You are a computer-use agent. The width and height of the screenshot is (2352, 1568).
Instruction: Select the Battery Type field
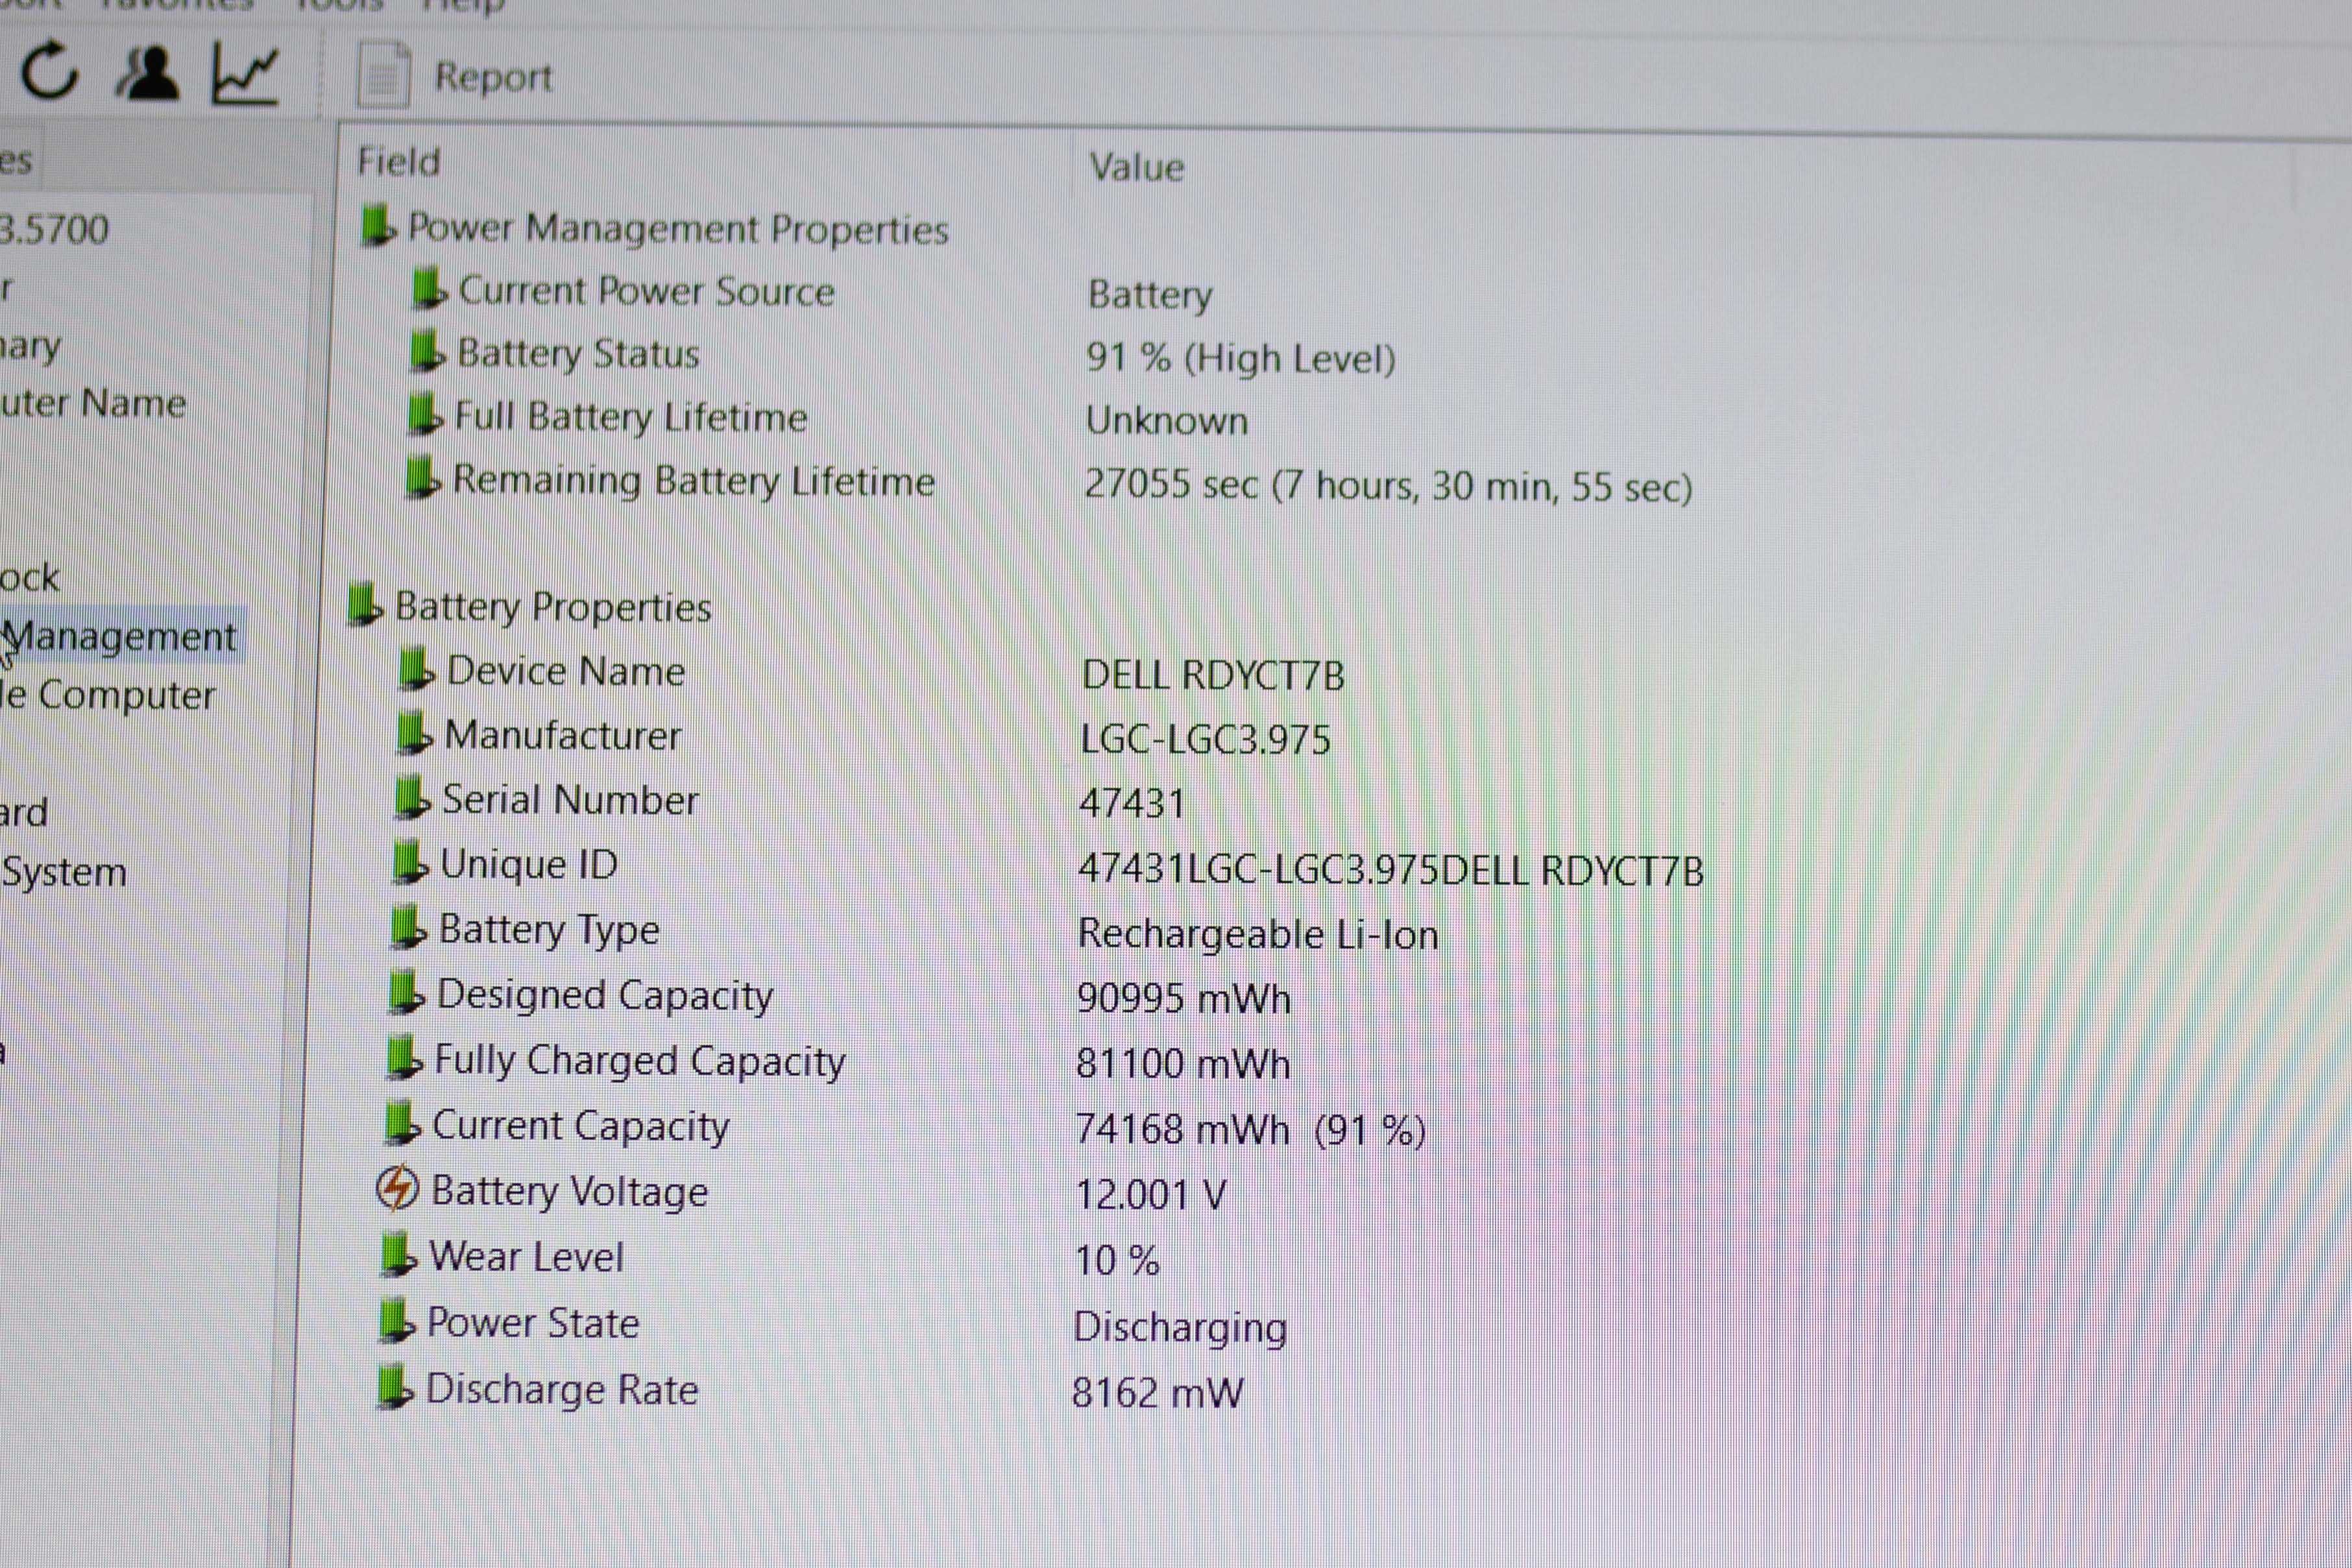549,931
